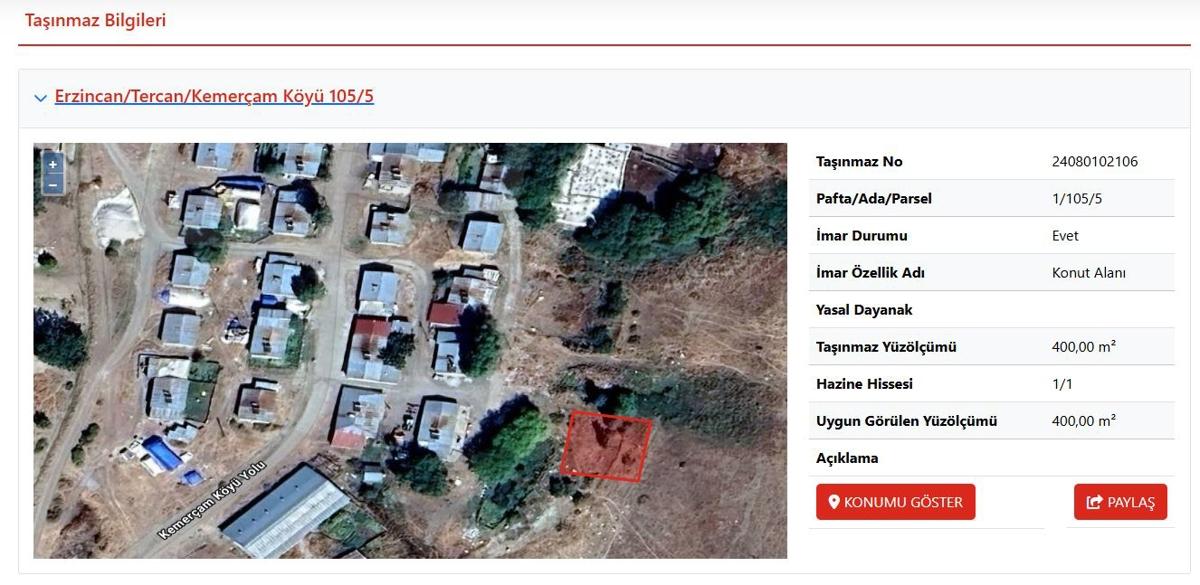Click the İmar Durumu label
The width and height of the screenshot is (1200, 585).
[x=862, y=235]
